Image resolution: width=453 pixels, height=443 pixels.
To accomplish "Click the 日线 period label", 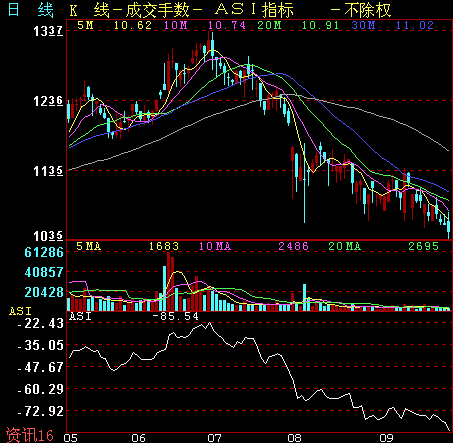I will (30, 10).
